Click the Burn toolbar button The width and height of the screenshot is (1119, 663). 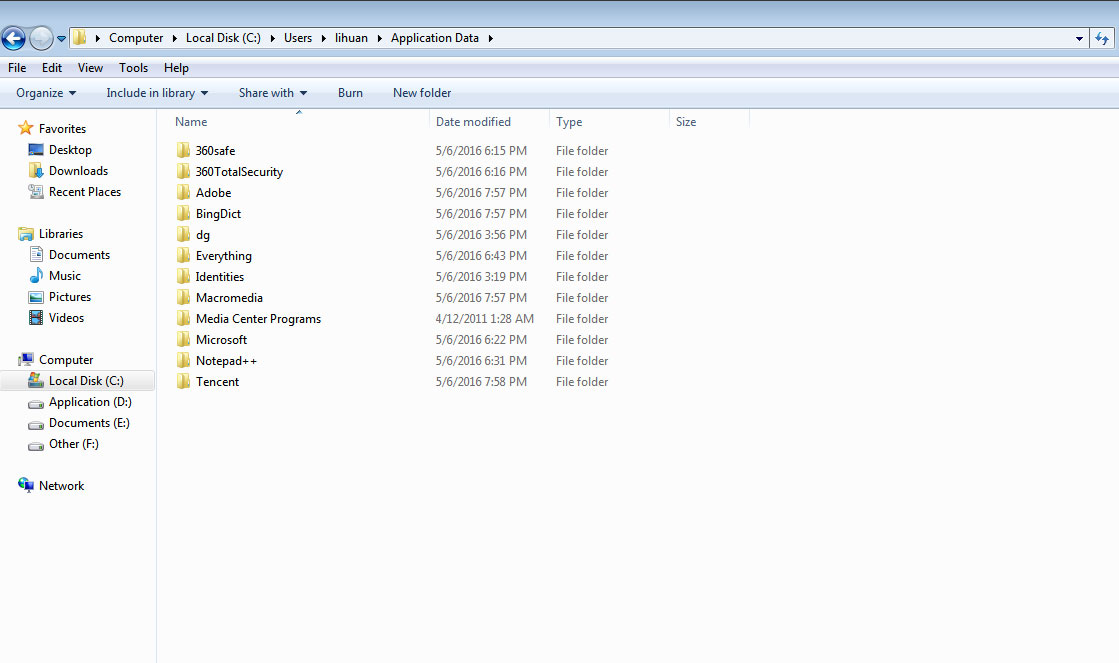[x=350, y=93]
